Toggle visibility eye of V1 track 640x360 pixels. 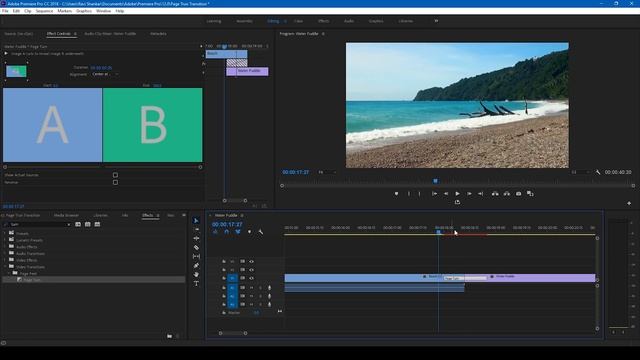tap(251, 278)
